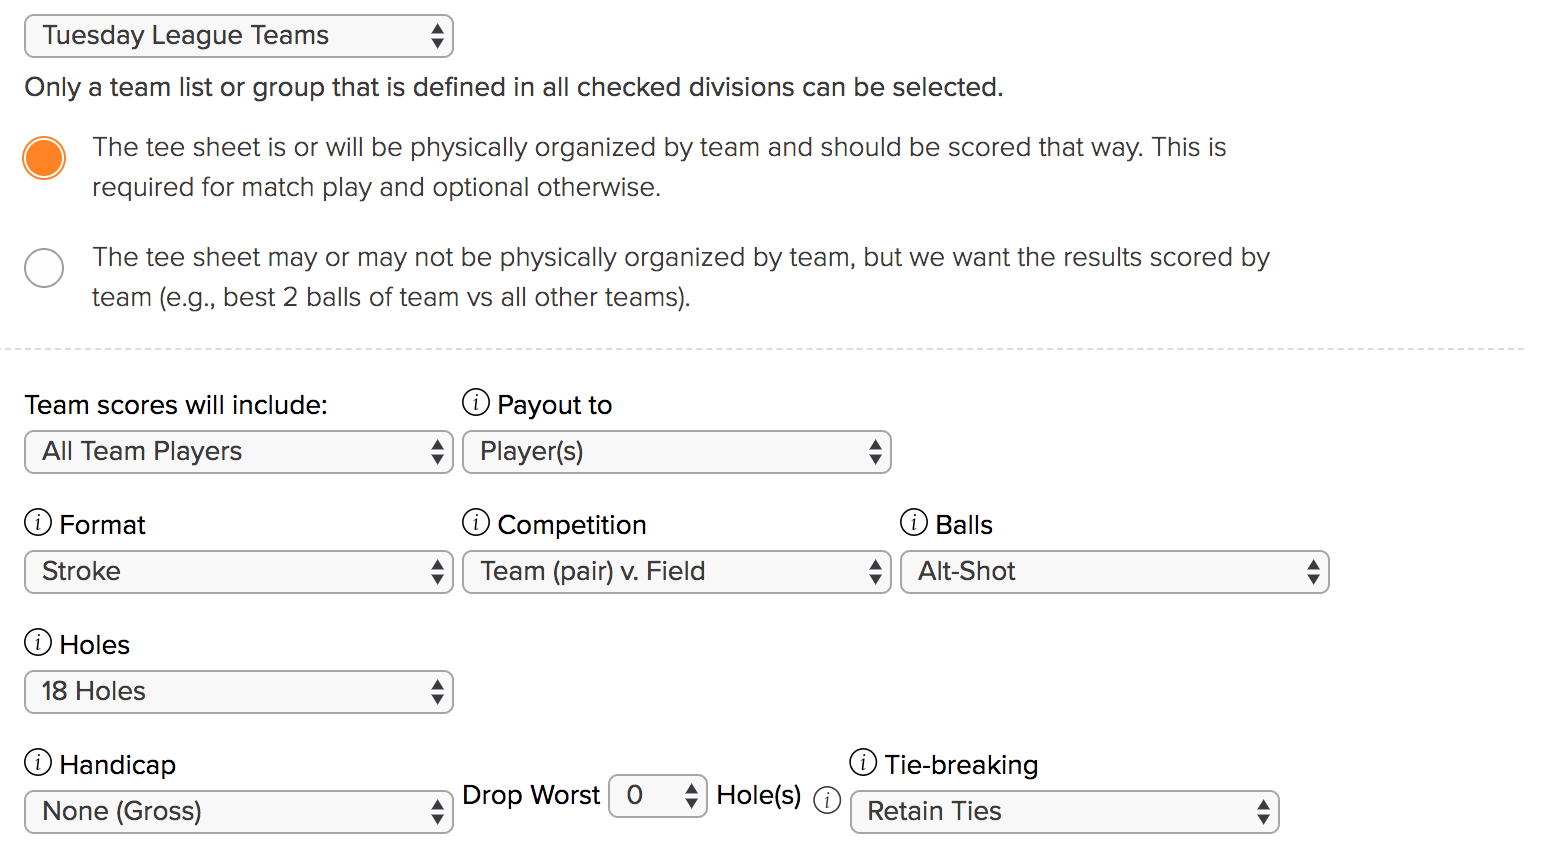Change the Stroke format dropdown
This screenshot has width=1556, height=858.
pyautogui.click(x=239, y=572)
